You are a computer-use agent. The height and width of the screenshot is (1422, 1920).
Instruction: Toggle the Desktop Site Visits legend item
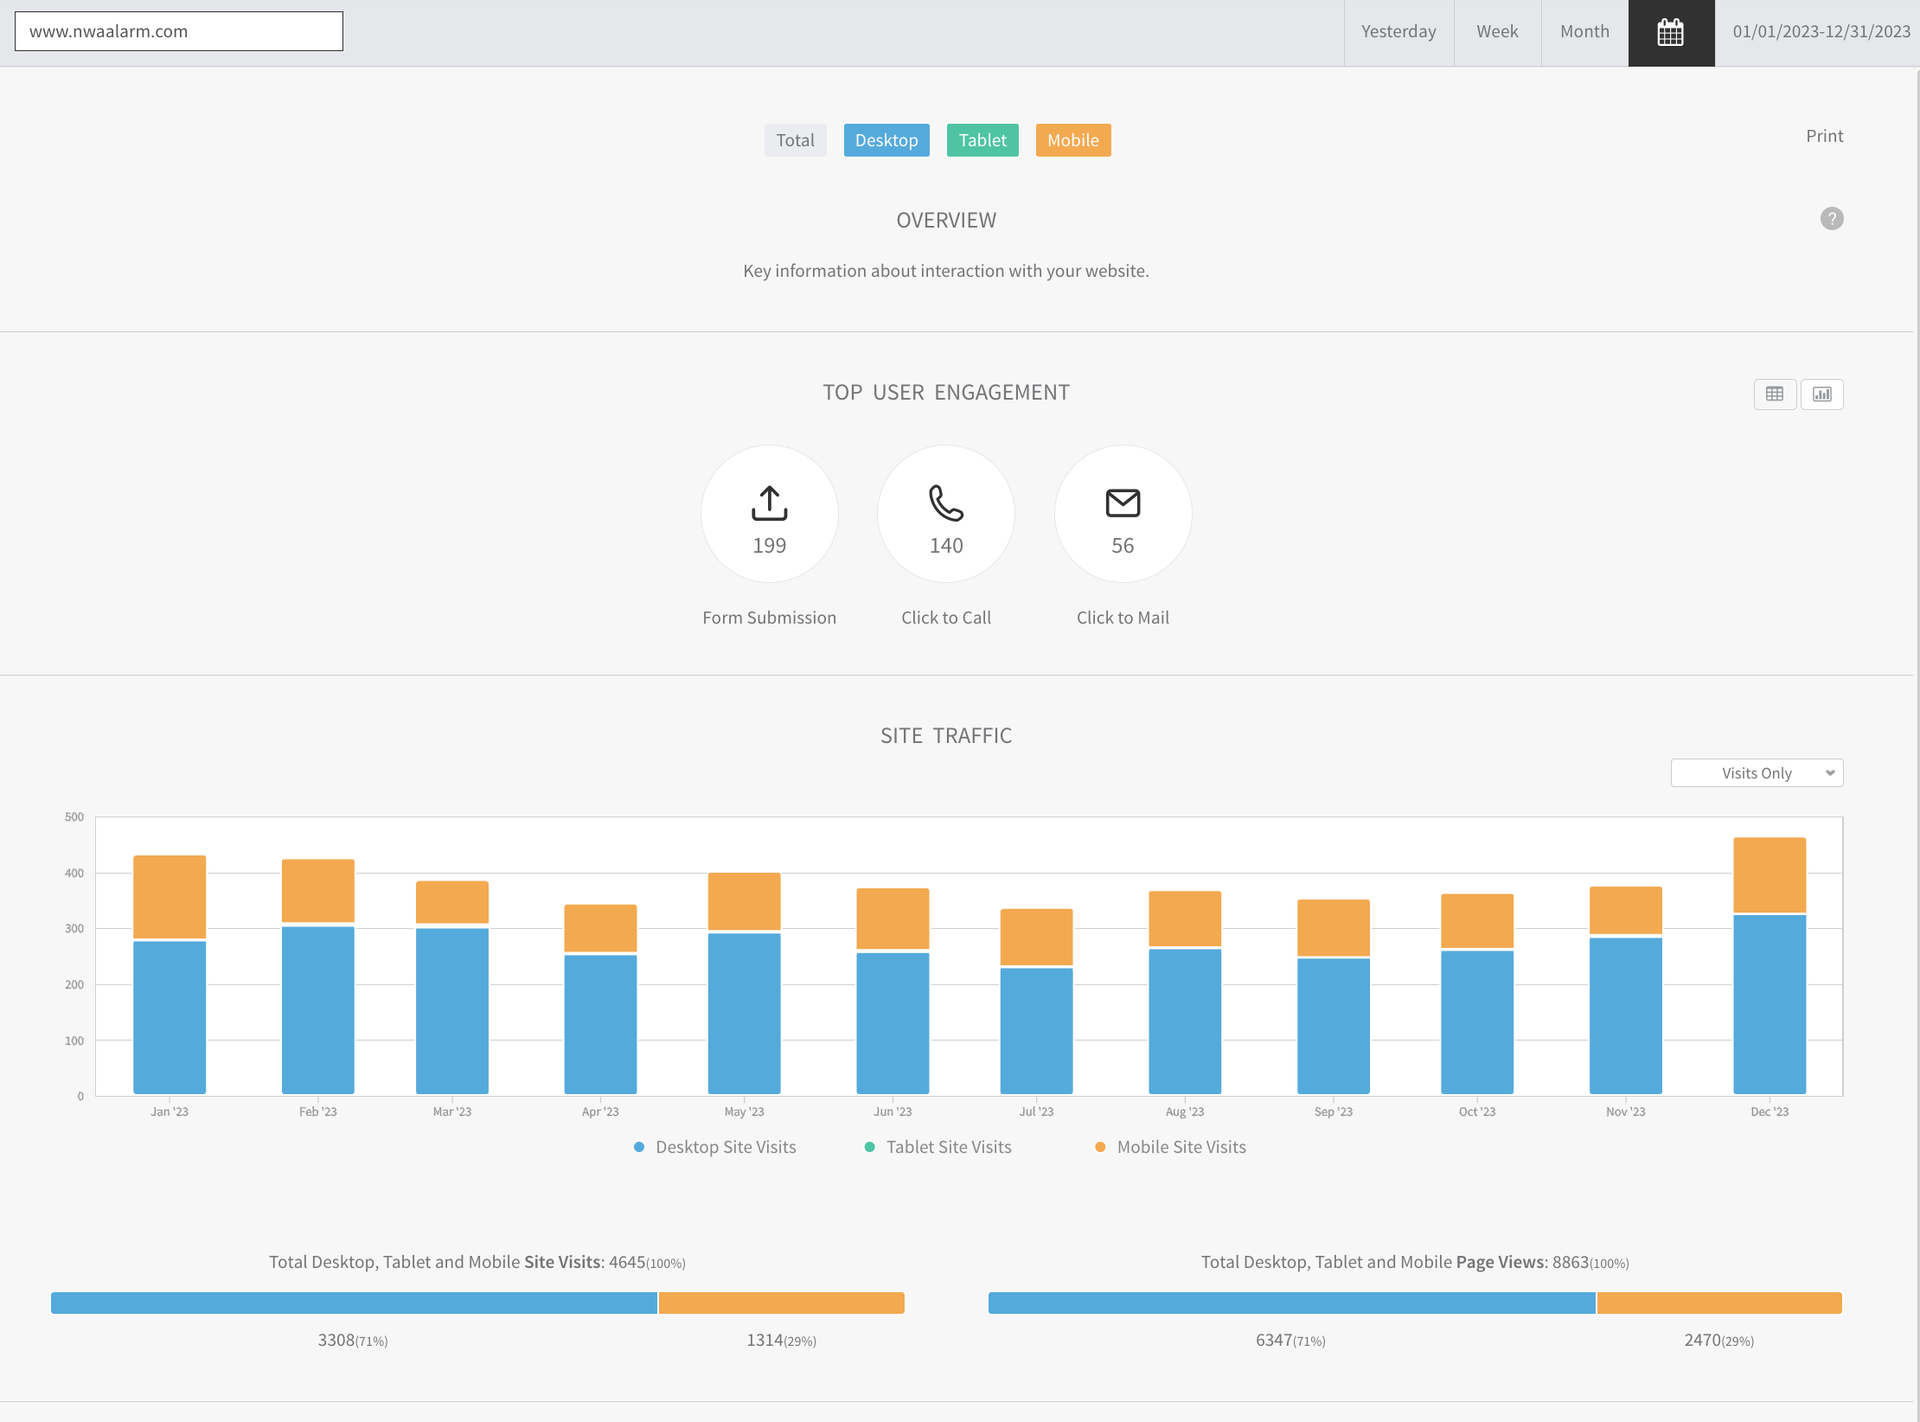[715, 1147]
